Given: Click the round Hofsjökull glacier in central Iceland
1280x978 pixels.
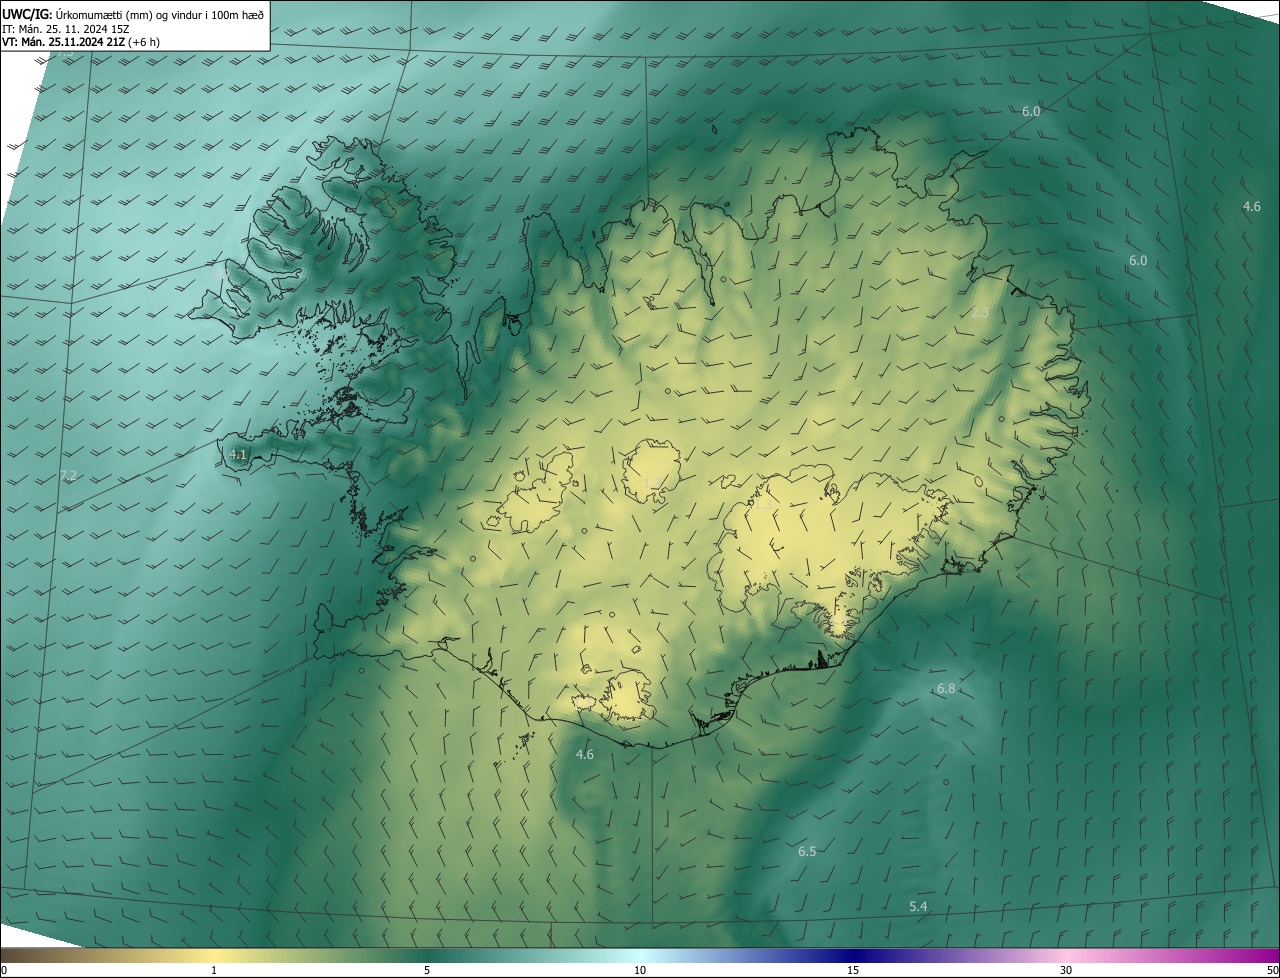Looking at the screenshot, I should click(x=652, y=470).
